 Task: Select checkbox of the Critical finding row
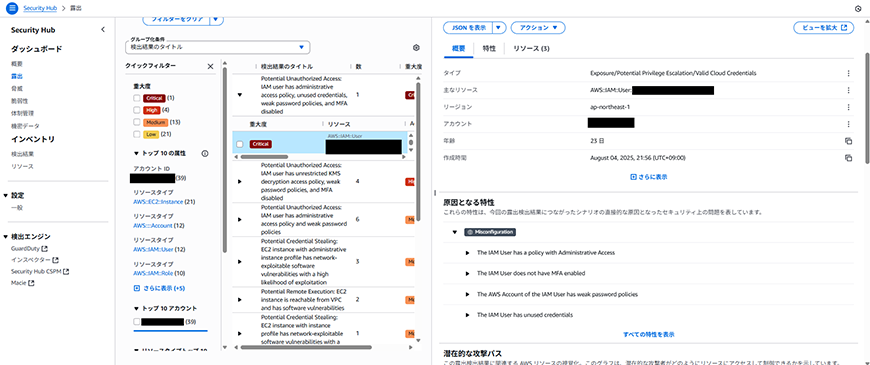pyautogui.click(x=240, y=144)
